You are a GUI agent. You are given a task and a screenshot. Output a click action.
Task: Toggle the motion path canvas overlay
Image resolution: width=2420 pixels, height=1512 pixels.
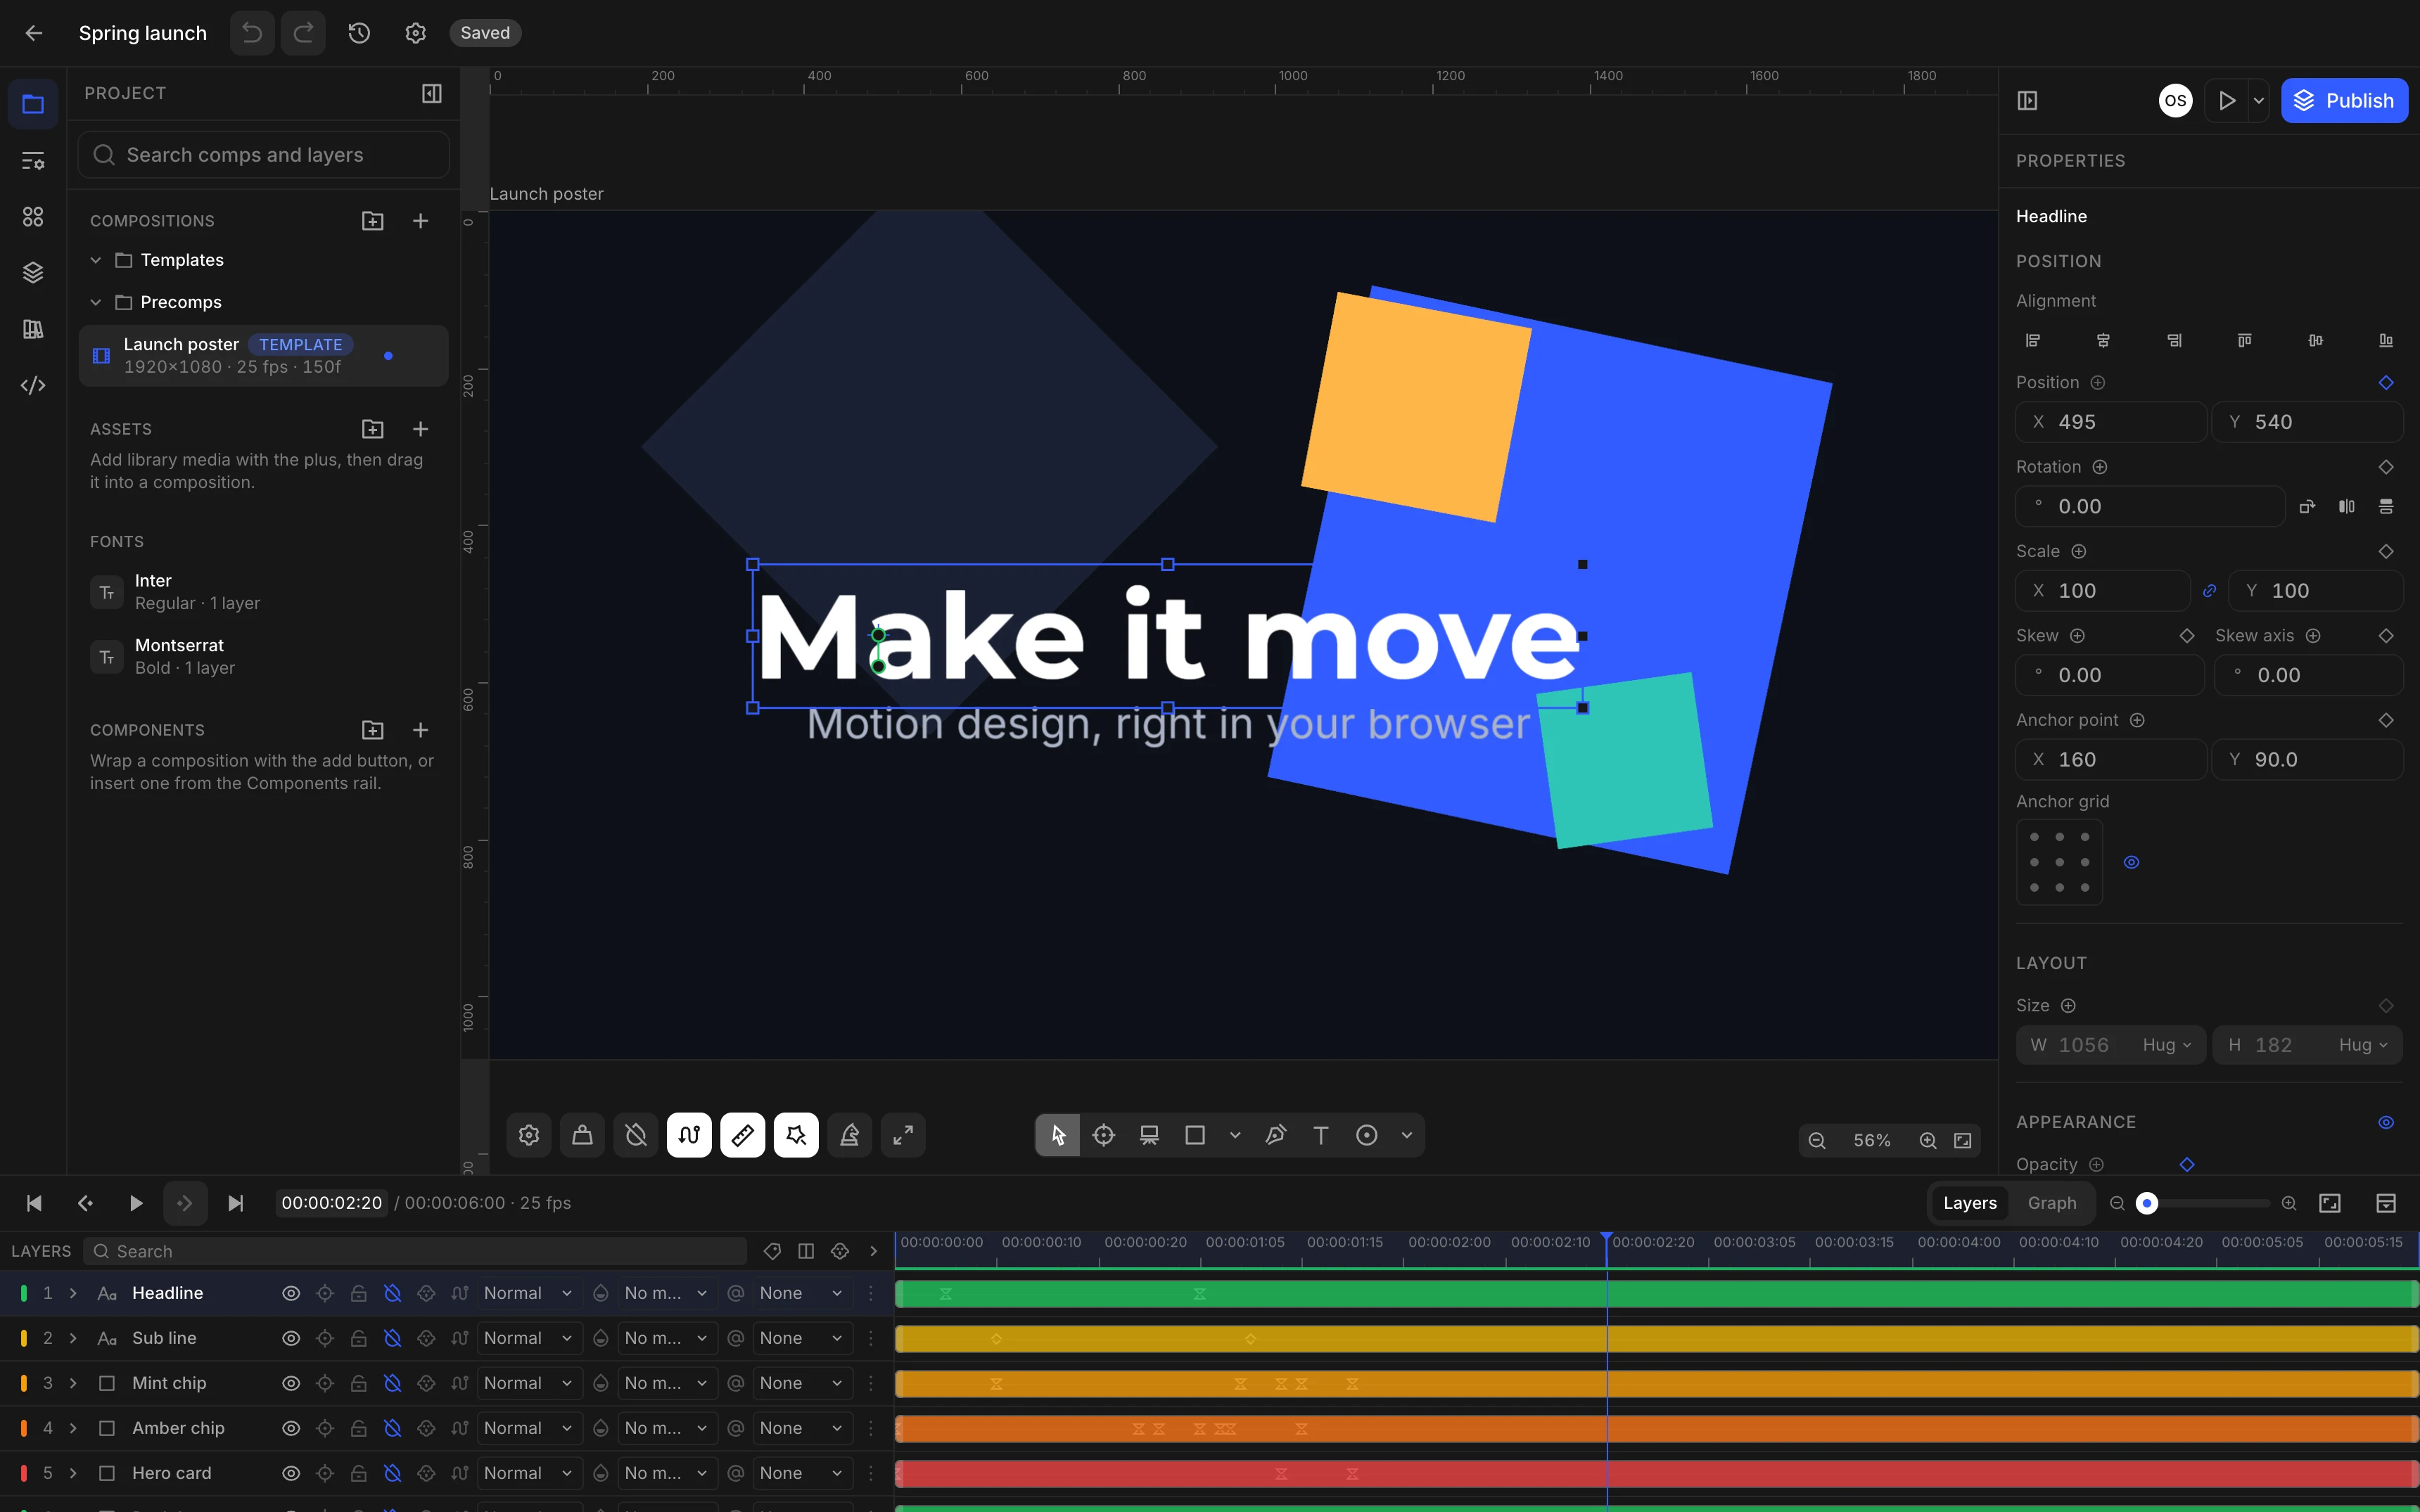[689, 1135]
